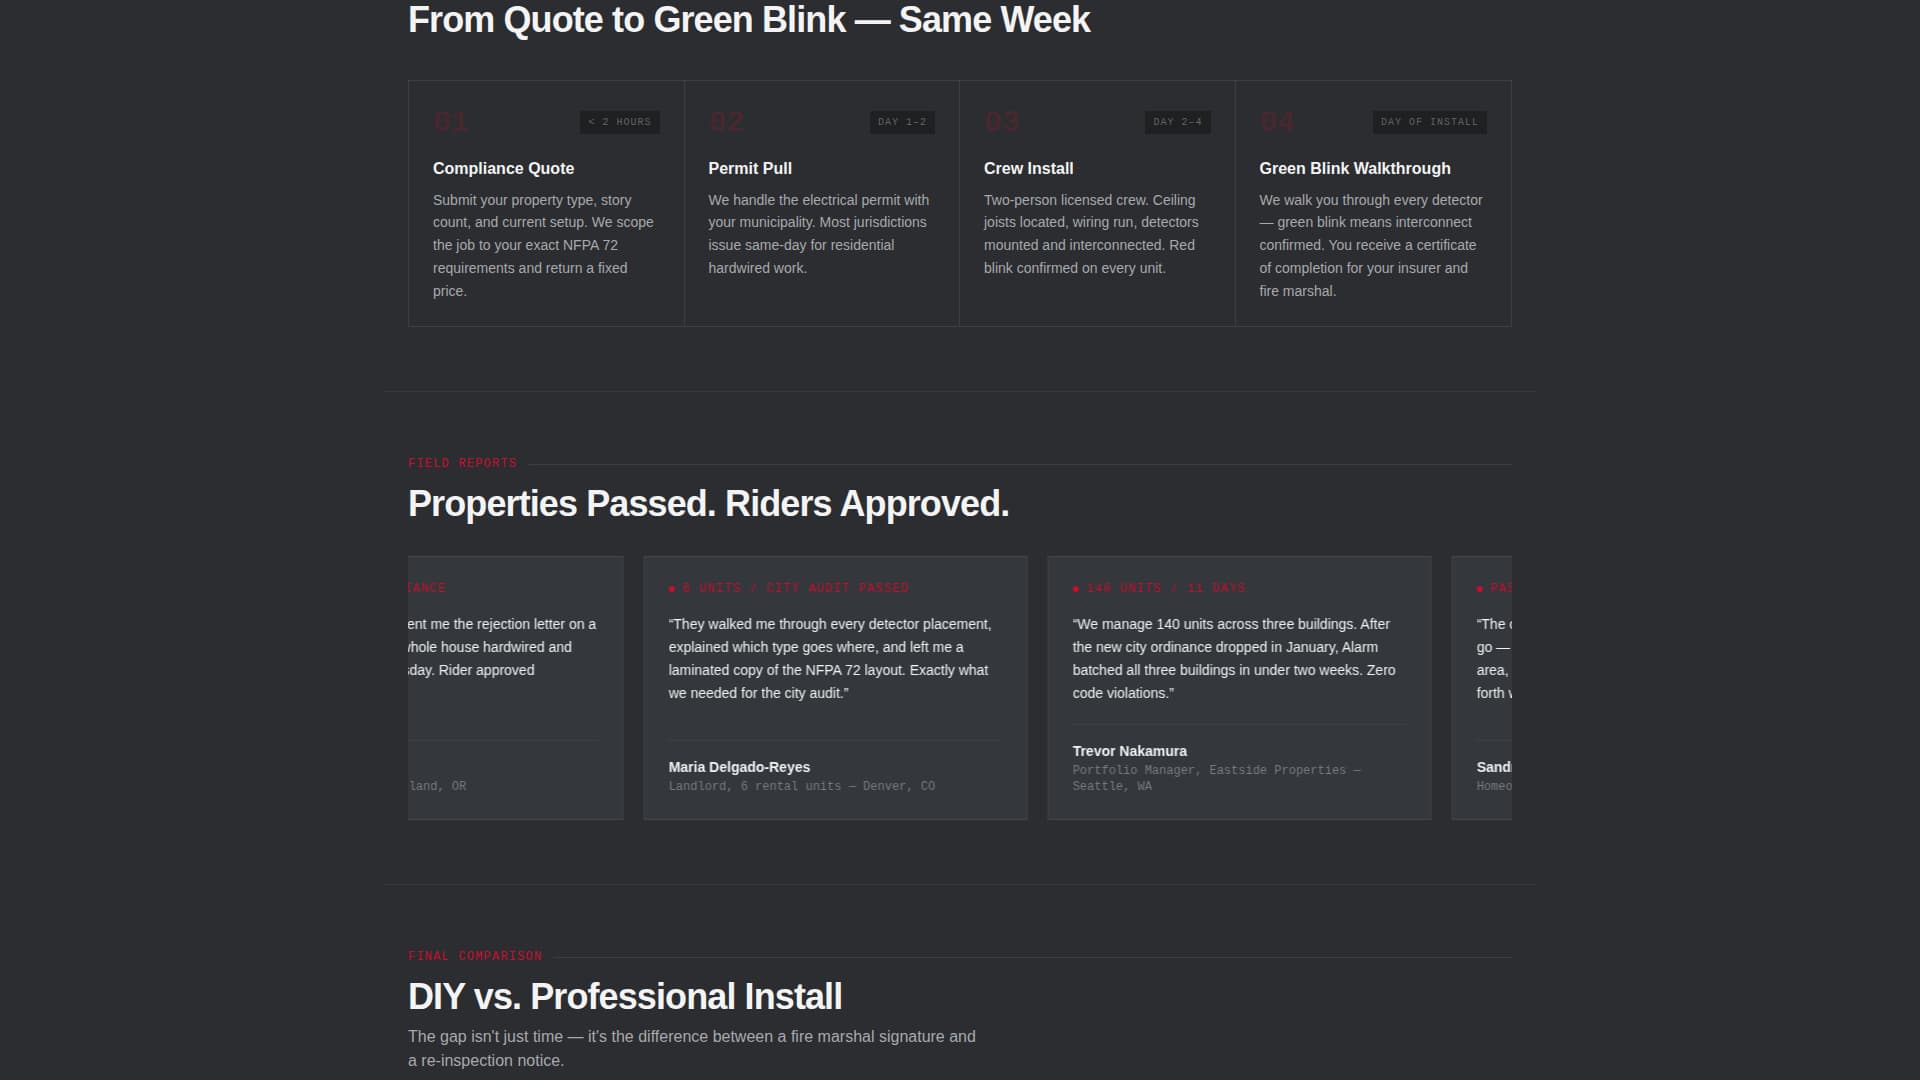Click the red dot beside '6 UNITS / CITY AUDIT PASSED'

point(672,589)
